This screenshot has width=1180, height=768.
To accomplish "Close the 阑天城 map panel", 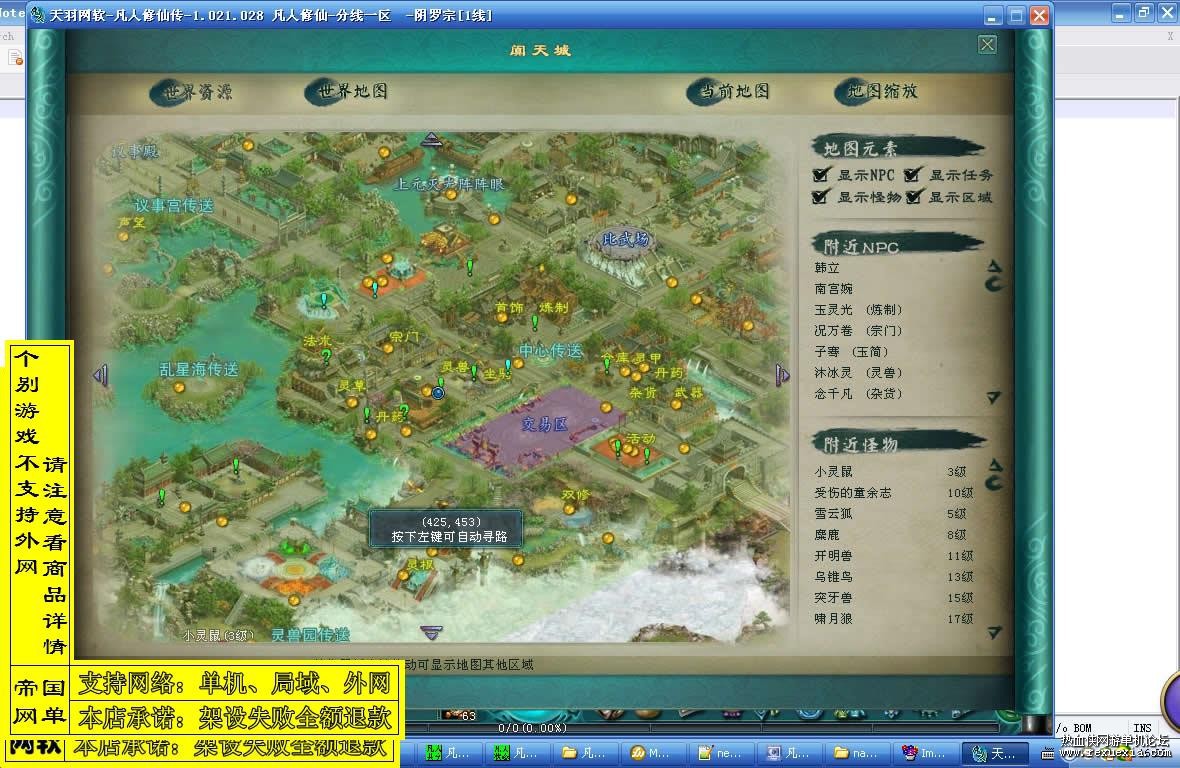I will [x=987, y=45].
